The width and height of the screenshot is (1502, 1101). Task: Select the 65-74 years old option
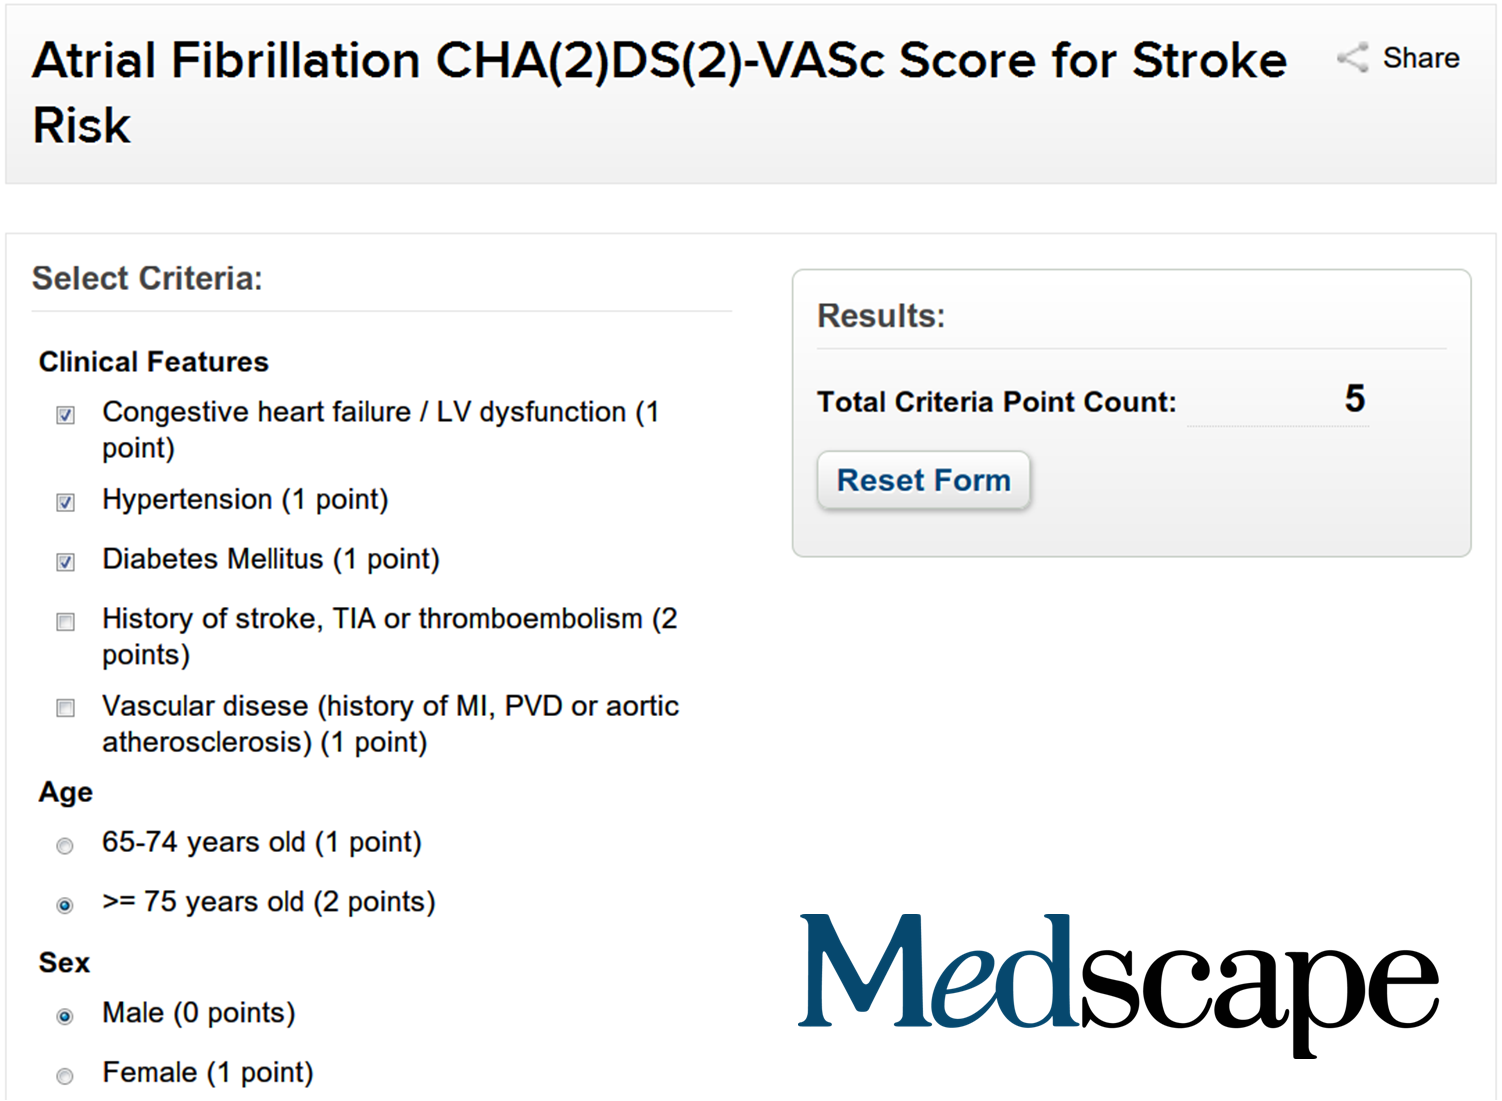tap(64, 845)
